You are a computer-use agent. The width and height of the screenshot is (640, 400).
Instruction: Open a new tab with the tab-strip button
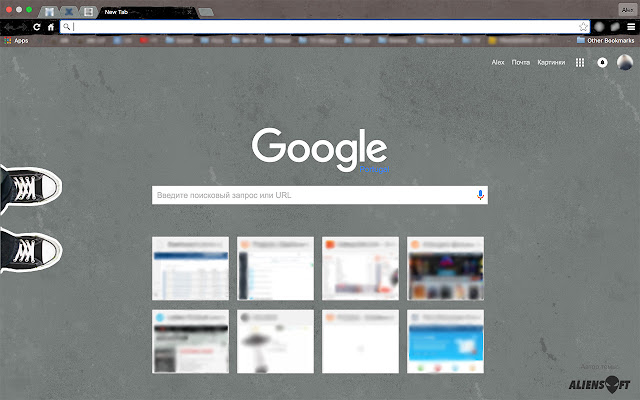(206, 12)
